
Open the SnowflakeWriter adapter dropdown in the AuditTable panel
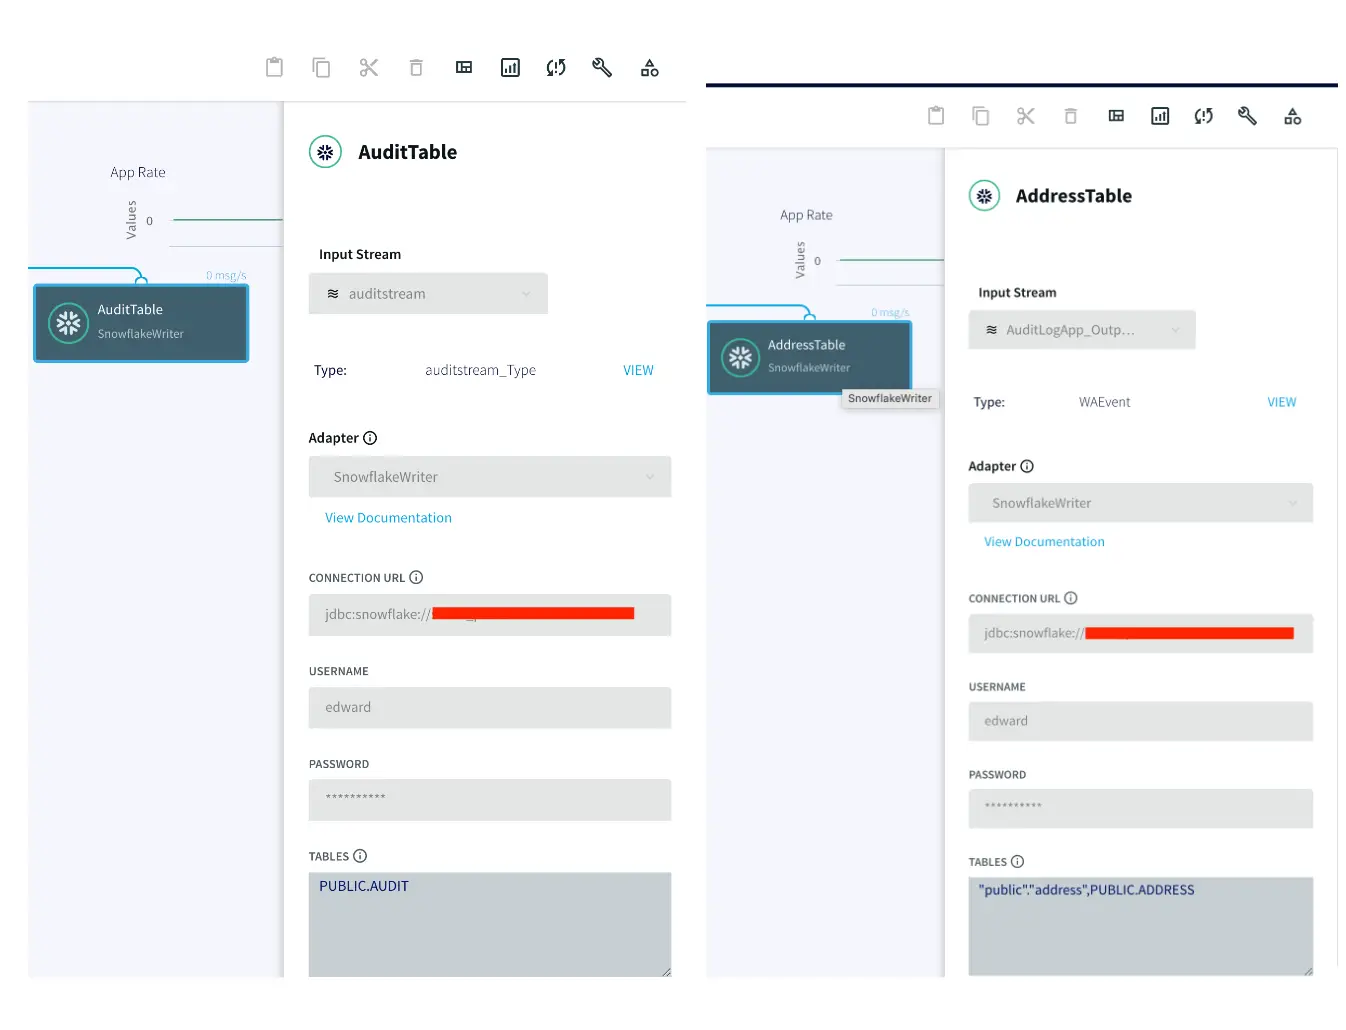pyautogui.click(x=489, y=477)
